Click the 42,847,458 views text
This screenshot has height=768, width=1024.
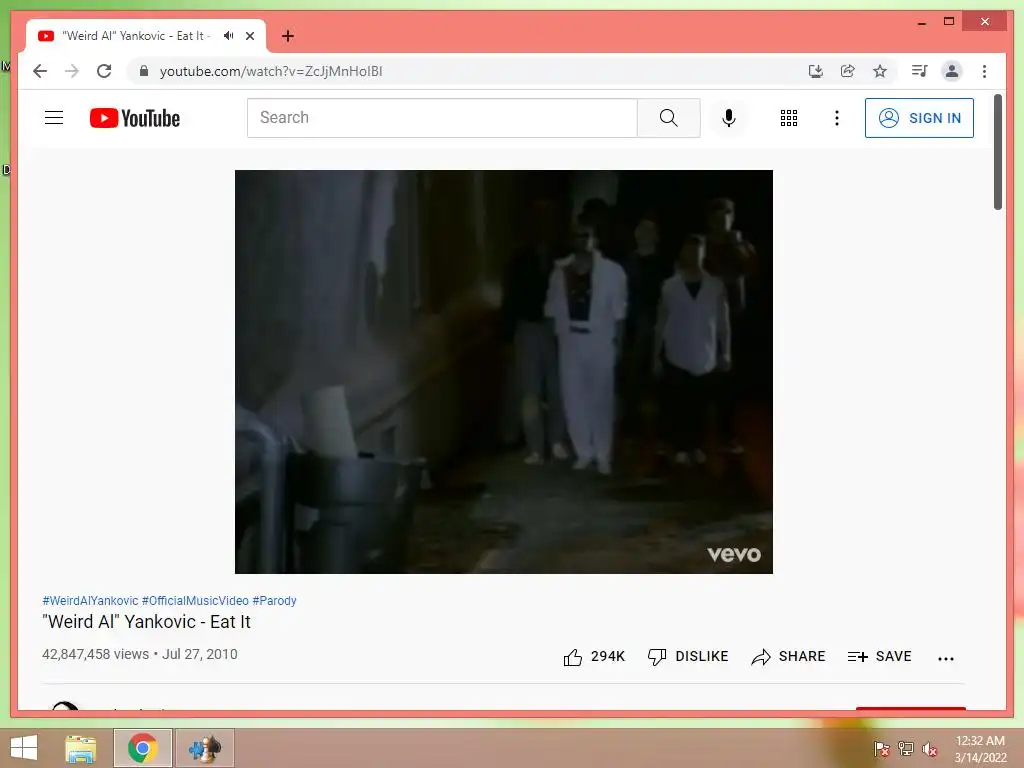click(x=95, y=654)
